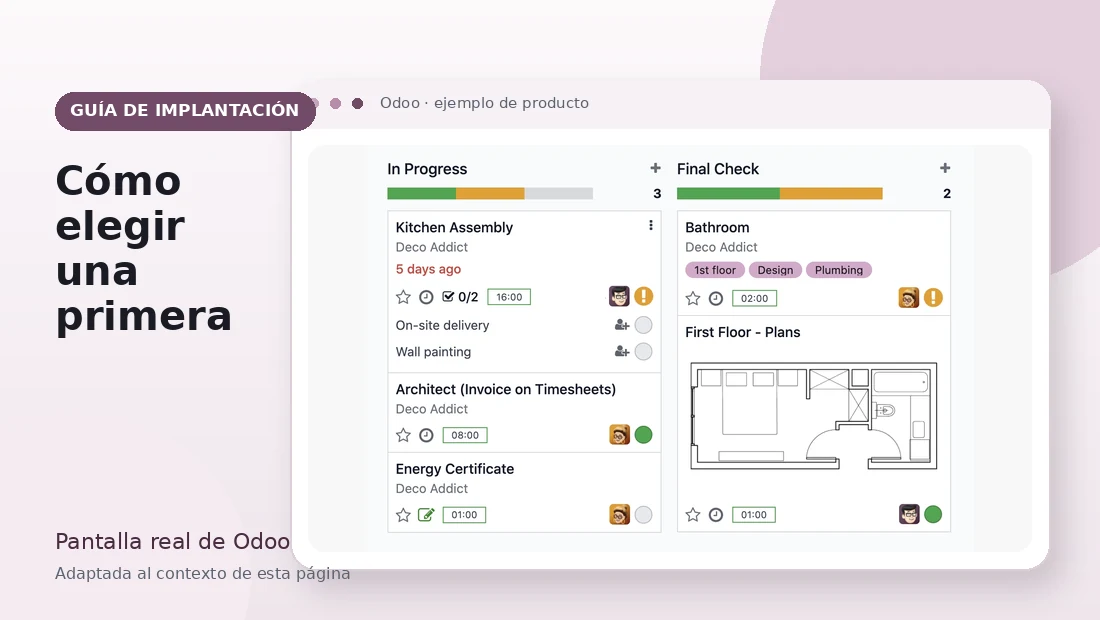Open the Architect (Invoice on Timesheets) task title

tap(506, 389)
